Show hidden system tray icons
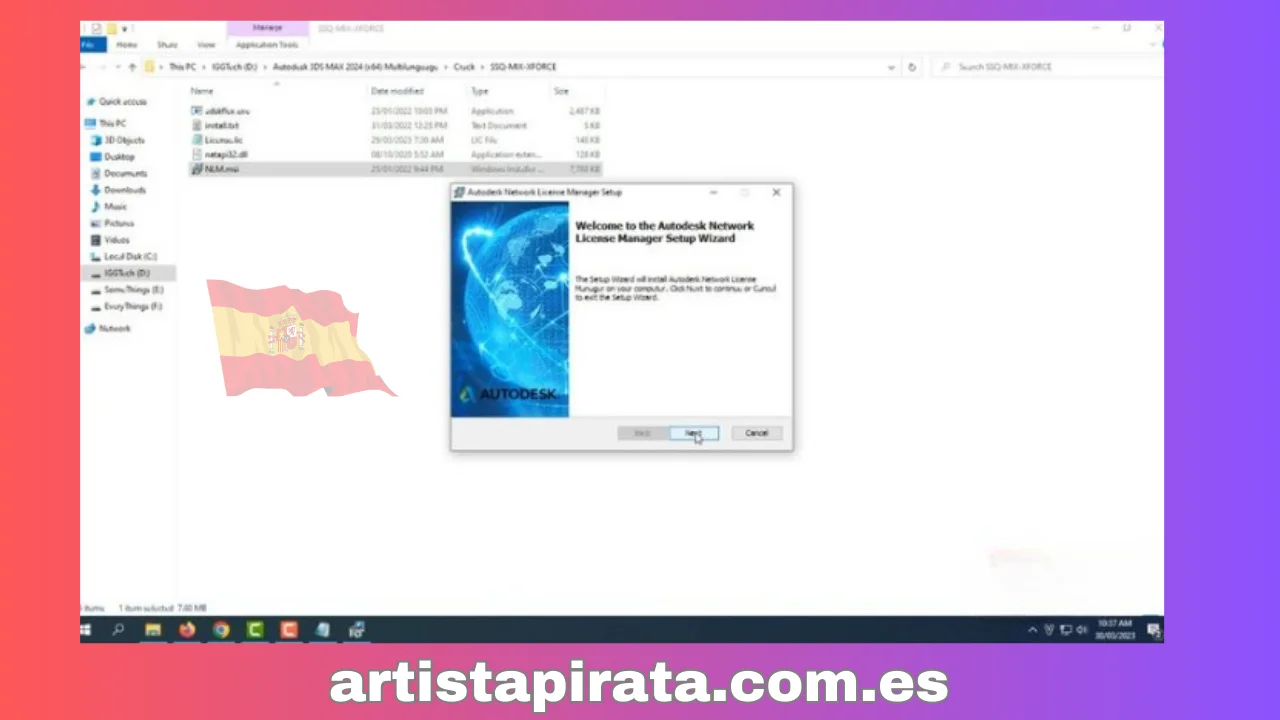 click(x=1033, y=630)
